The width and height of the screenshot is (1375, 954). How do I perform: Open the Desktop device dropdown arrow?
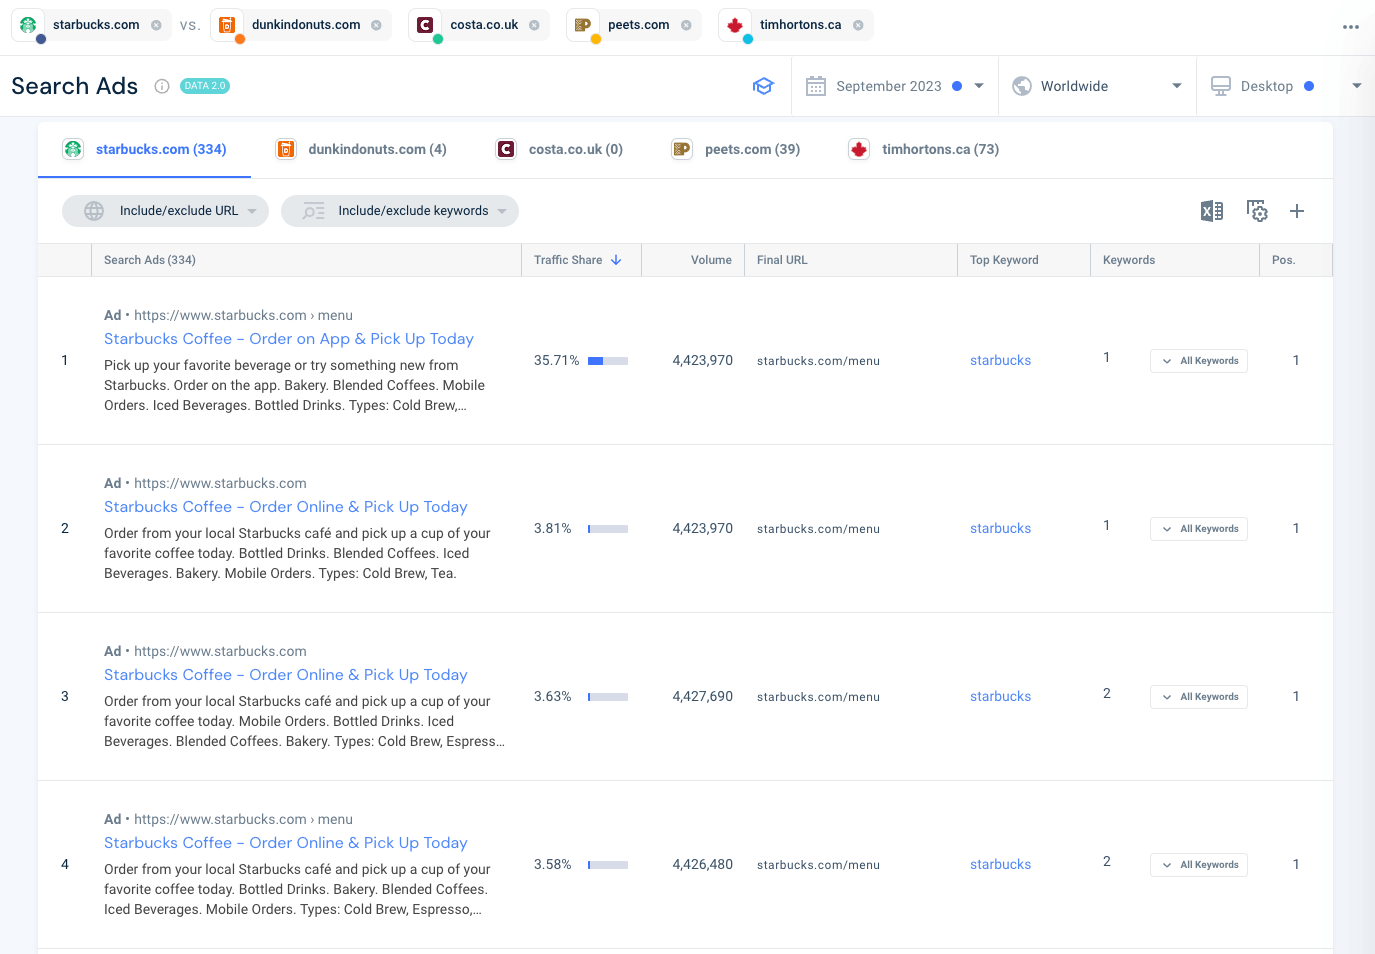point(1357,86)
